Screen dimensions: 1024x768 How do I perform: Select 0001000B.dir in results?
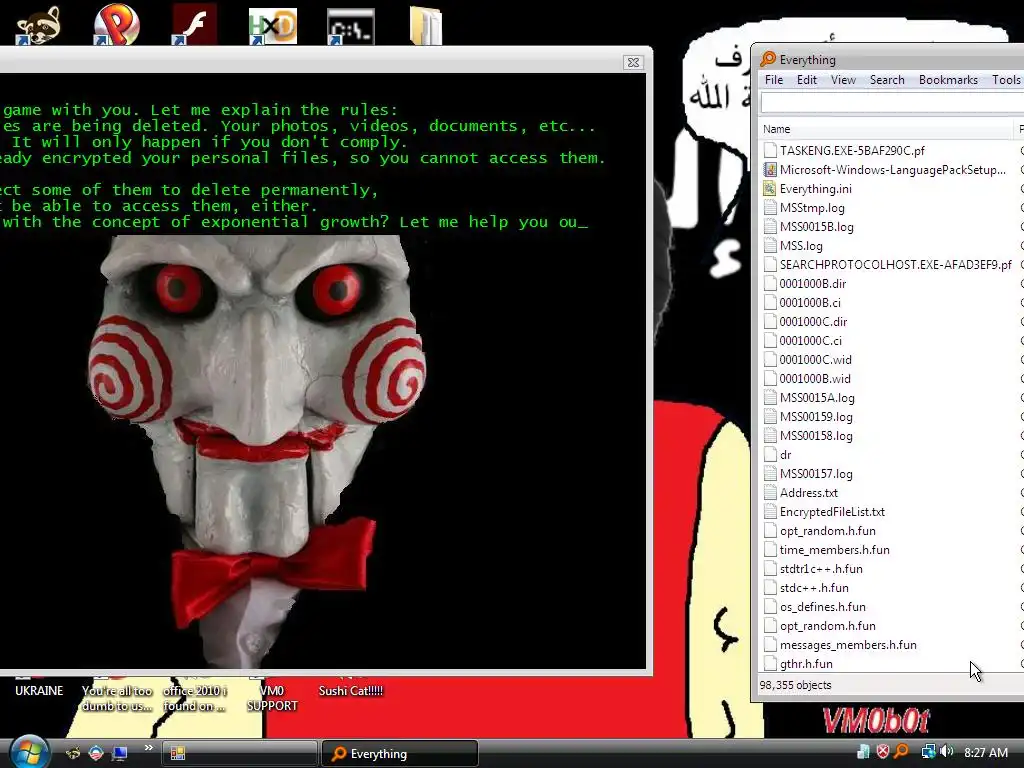coord(812,283)
